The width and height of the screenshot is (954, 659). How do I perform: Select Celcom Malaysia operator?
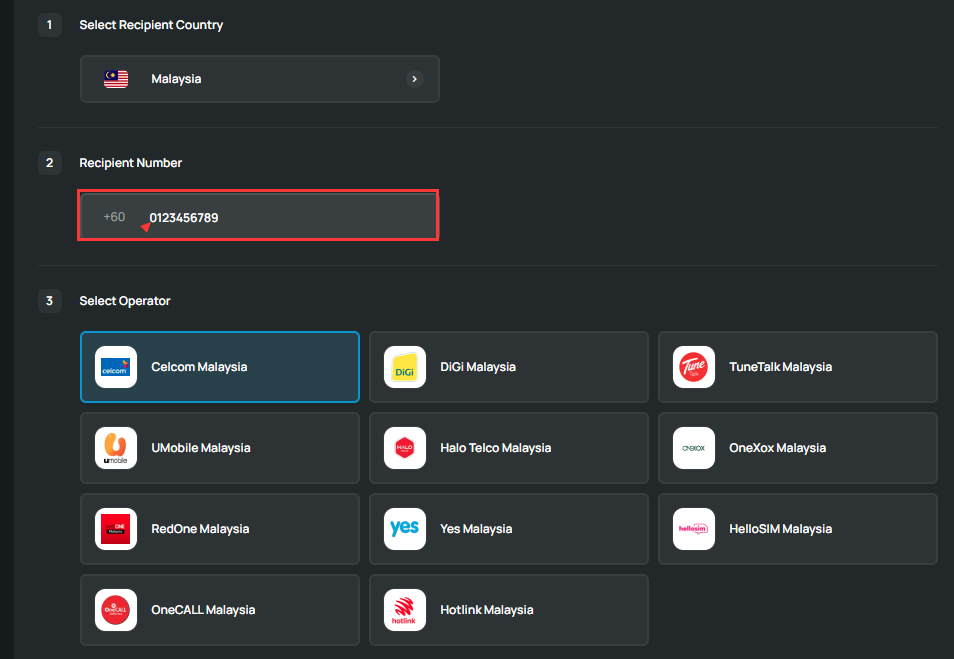[x=220, y=367]
